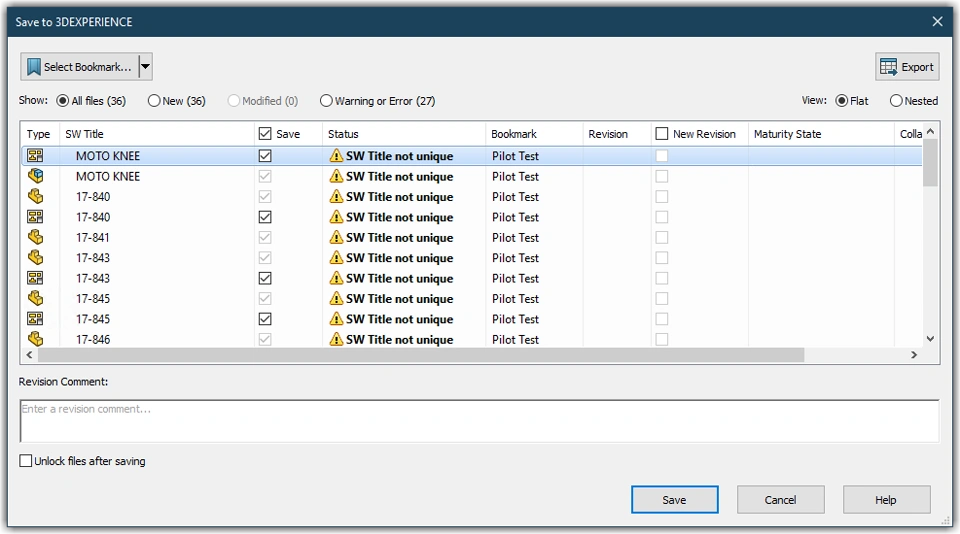Select 17-841 title text
The image size is (960, 534).
pyautogui.click(x=92, y=237)
